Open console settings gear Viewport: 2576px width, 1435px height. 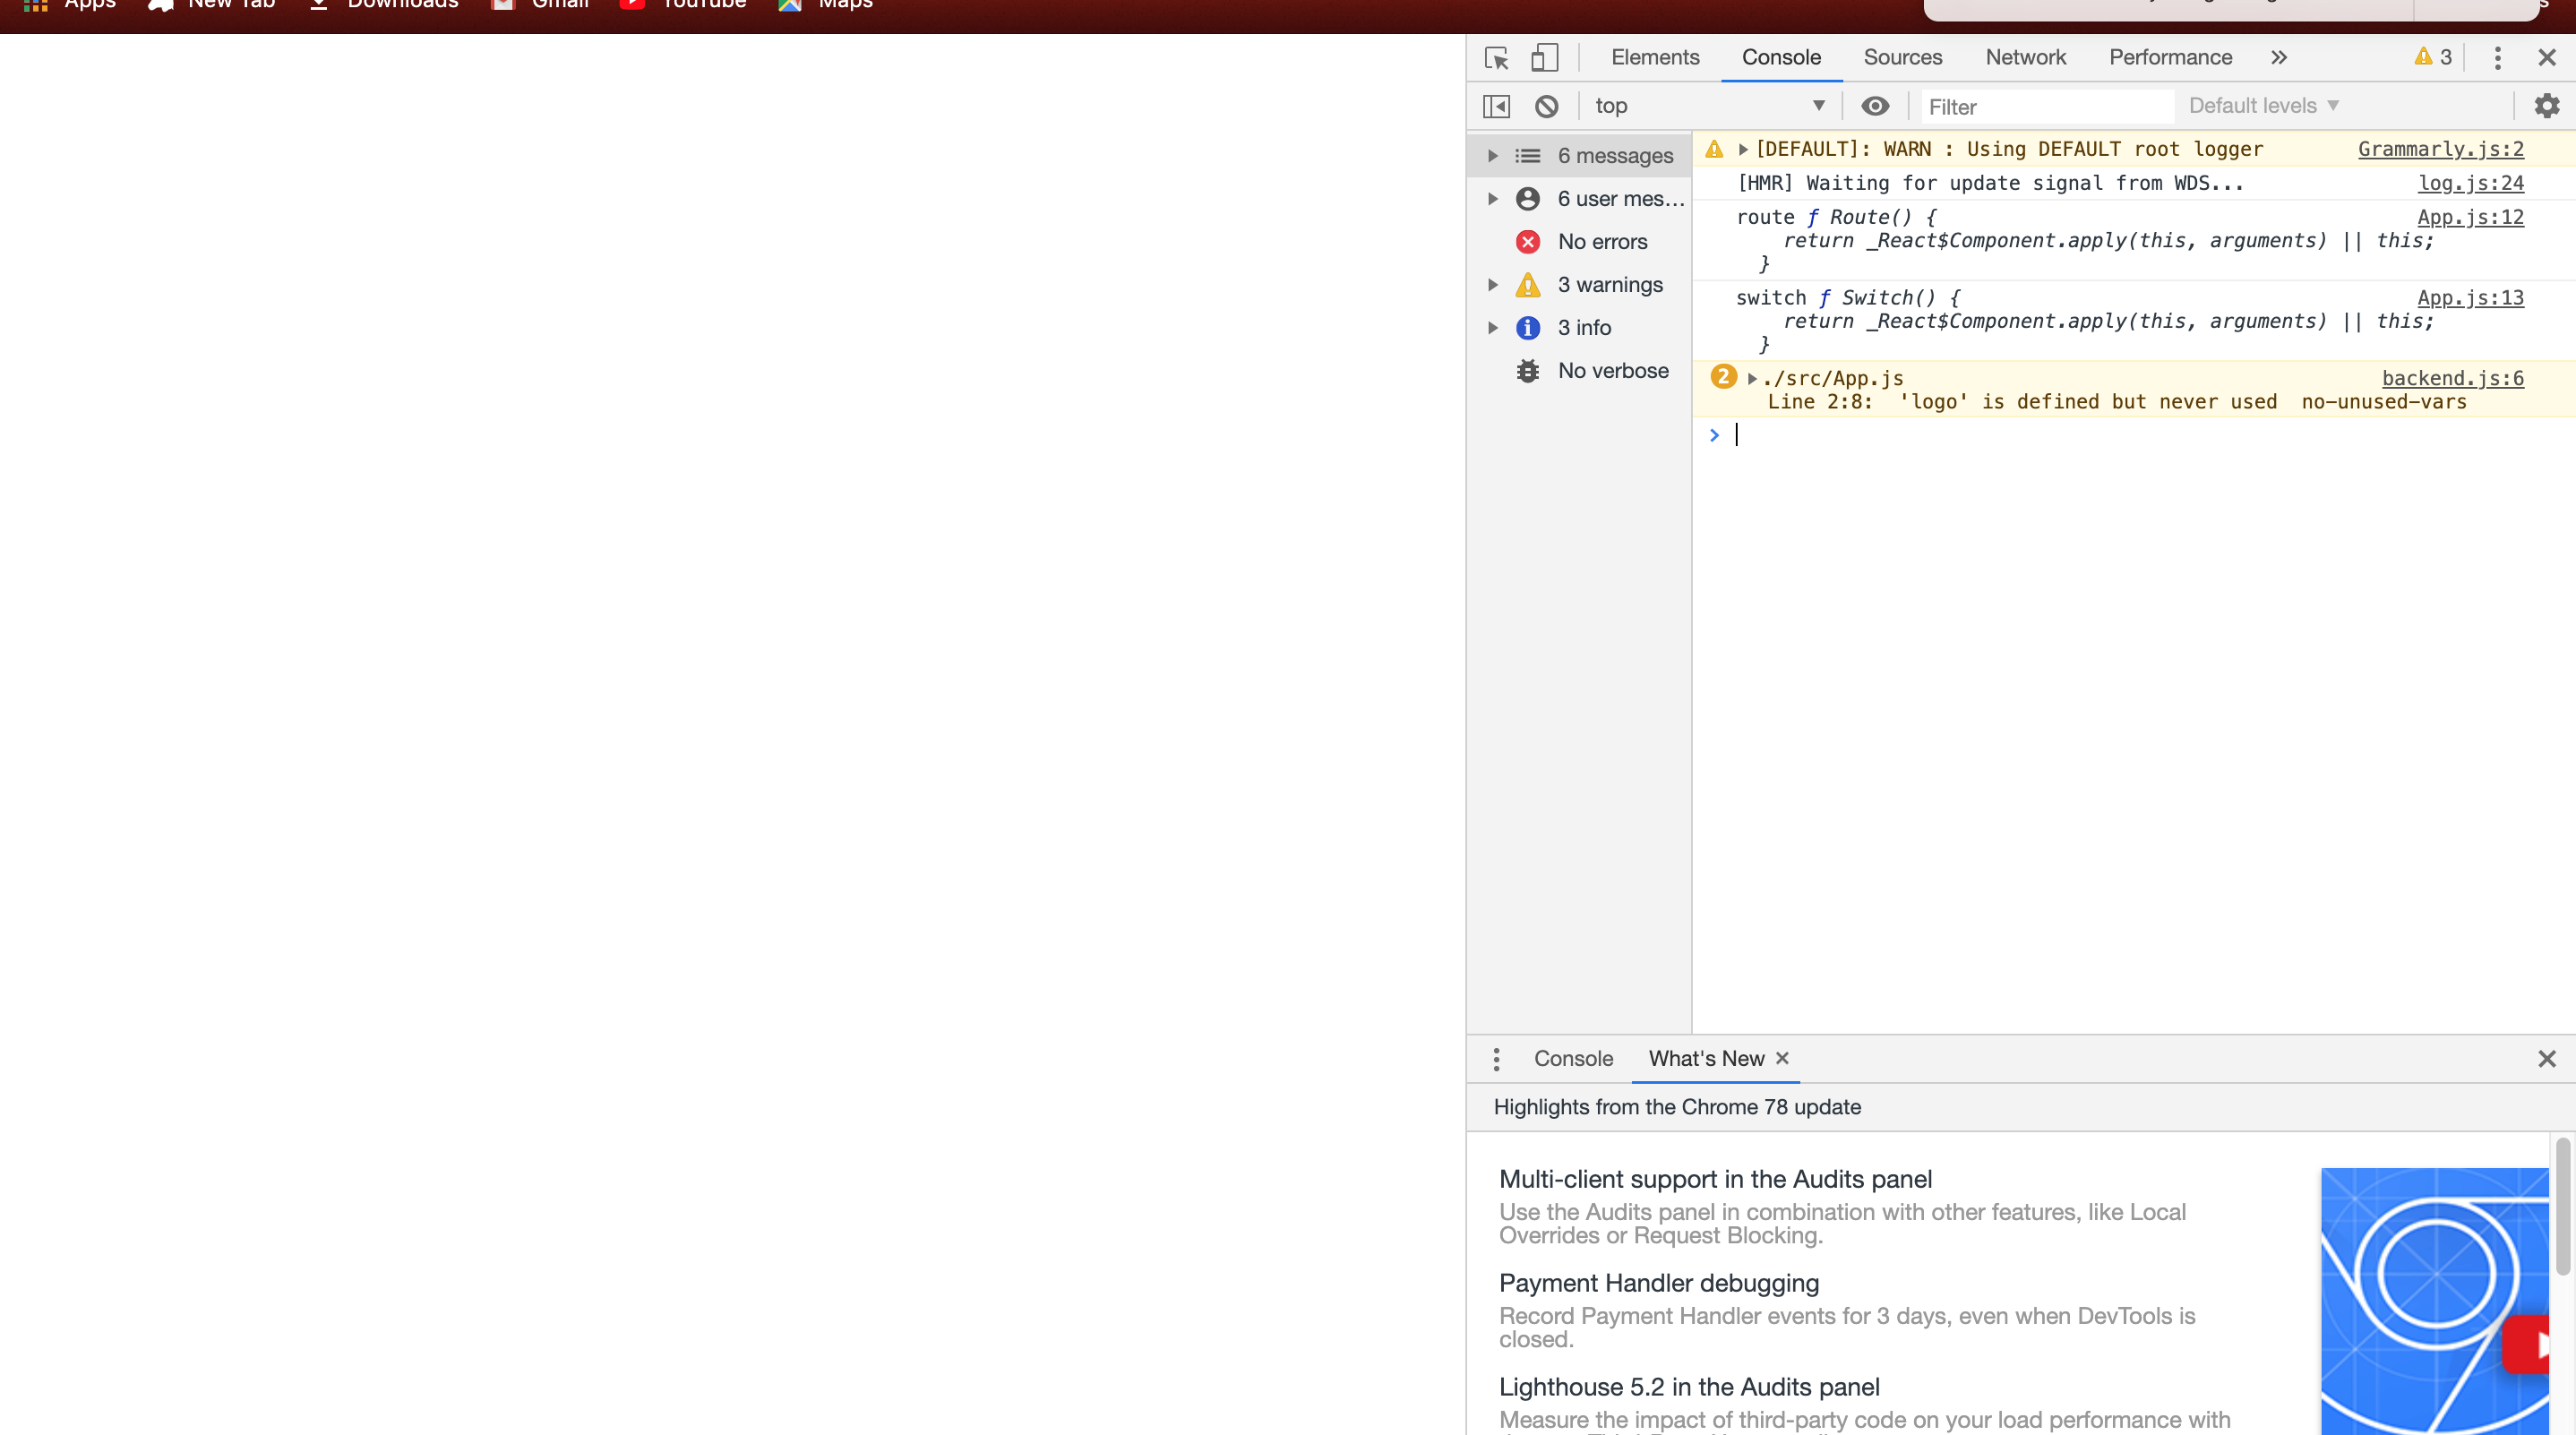pyautogui.click(x=2546, y=106)
